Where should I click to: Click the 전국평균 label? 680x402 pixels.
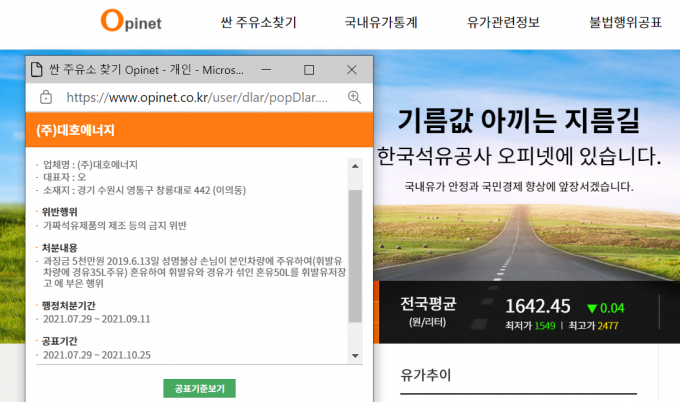tap(428, 304)
